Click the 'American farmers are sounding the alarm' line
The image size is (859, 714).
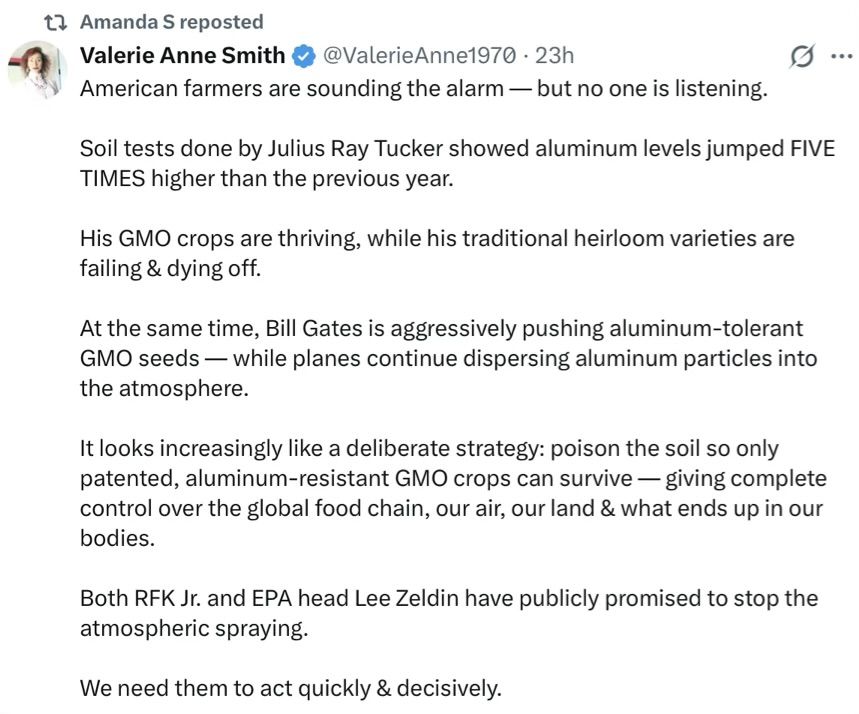422,88
